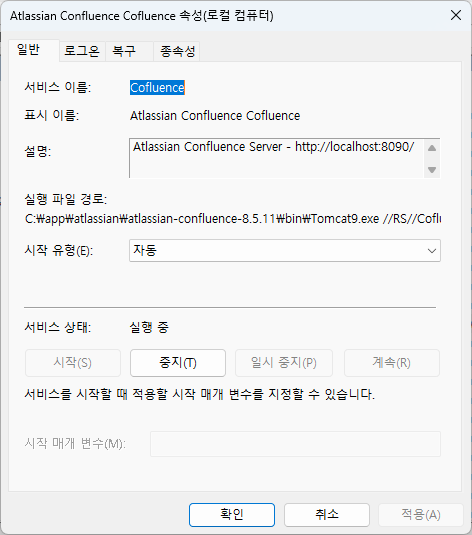Click the description box down scroll arrow
The width and height of the screenshot is (472, 535).
(x=432, y=170)
